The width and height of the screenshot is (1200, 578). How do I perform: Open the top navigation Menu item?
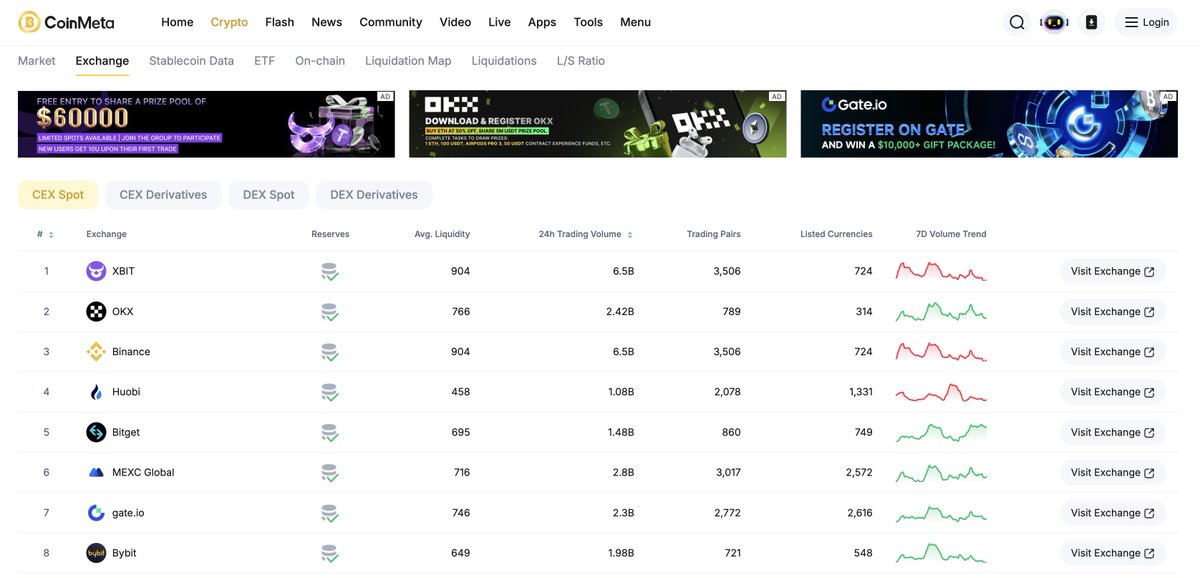(x=635, y=22)
